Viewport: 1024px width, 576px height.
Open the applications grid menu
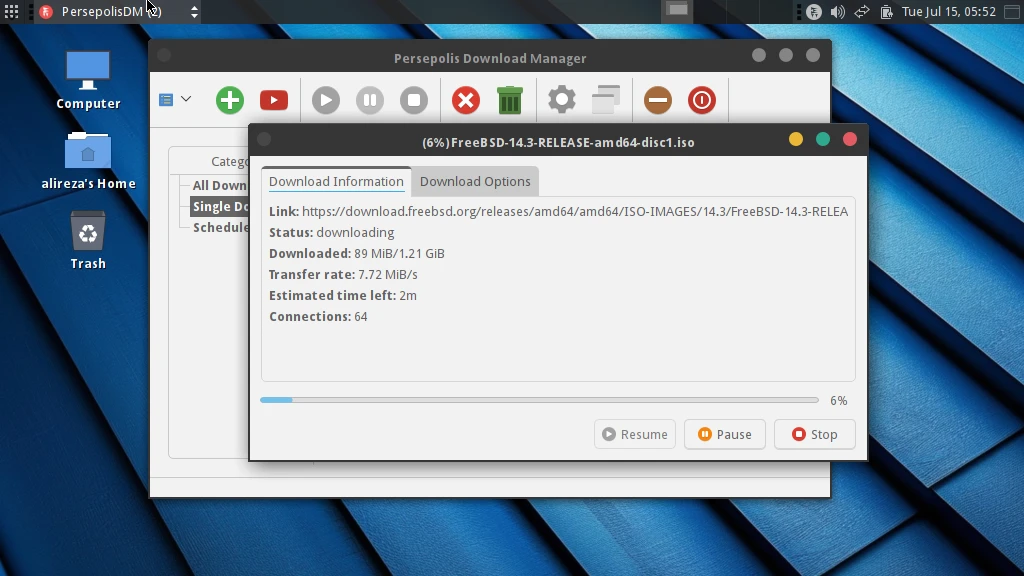coord(12,12)
